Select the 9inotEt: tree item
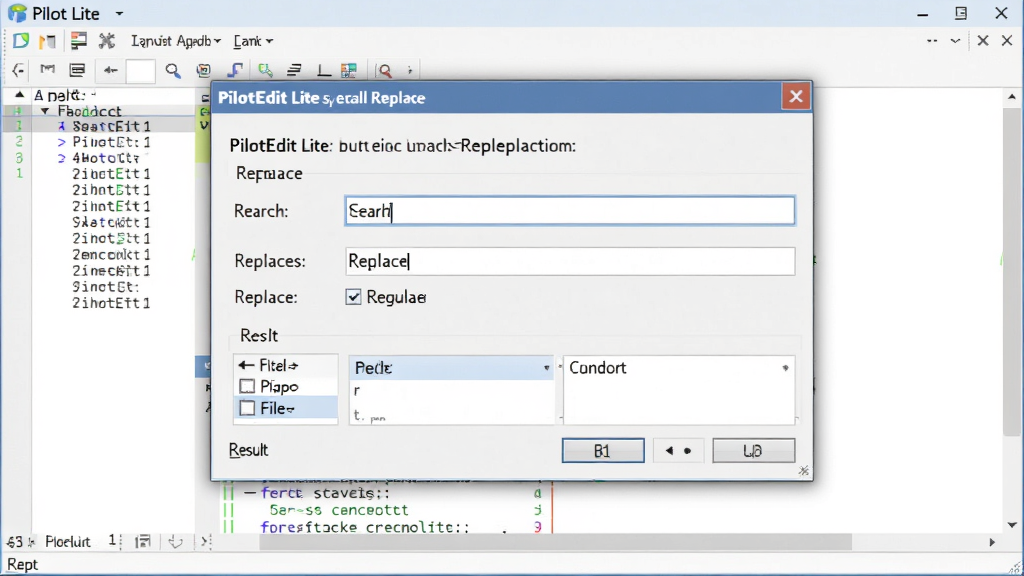The image size is (1024, 576). [x=105, y=287]
